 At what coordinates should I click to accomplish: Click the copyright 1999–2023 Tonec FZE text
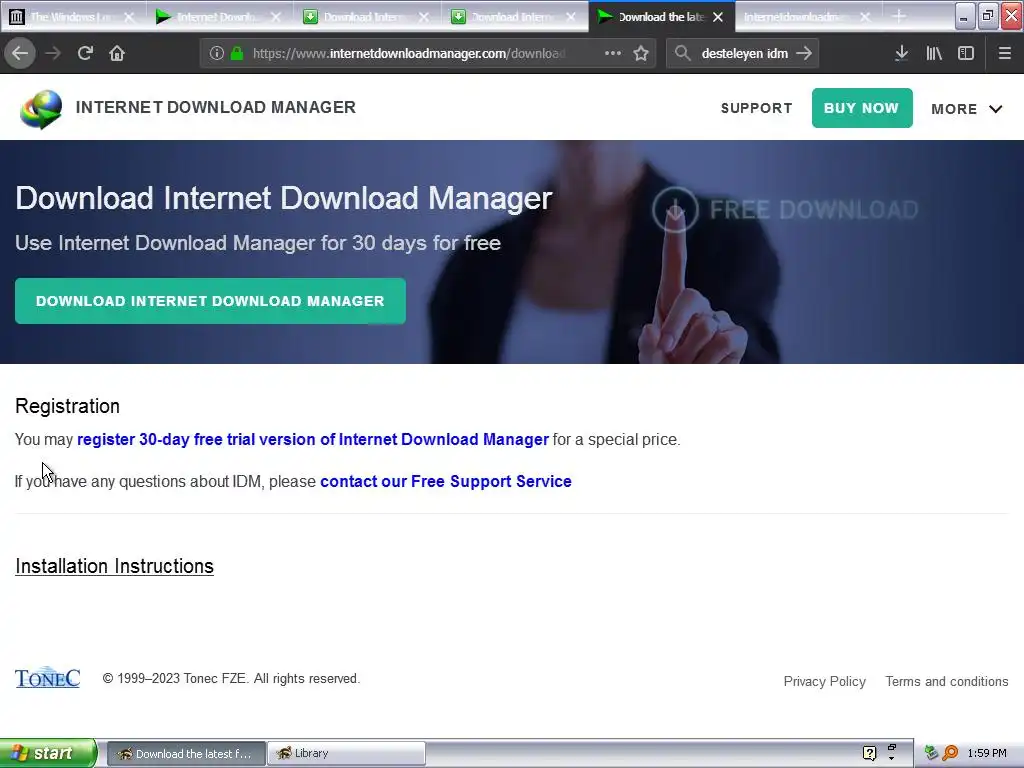click(x=231, y=679)
